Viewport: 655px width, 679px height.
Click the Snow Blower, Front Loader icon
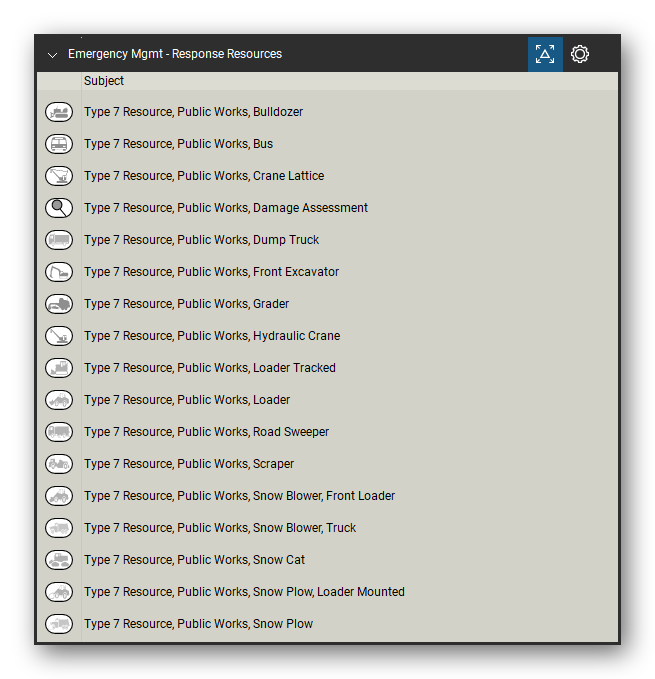[x=59, y=496]
